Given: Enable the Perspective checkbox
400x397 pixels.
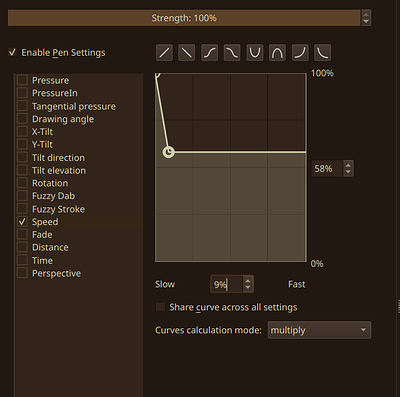Looking at the screenshot, I should [22, 273].
